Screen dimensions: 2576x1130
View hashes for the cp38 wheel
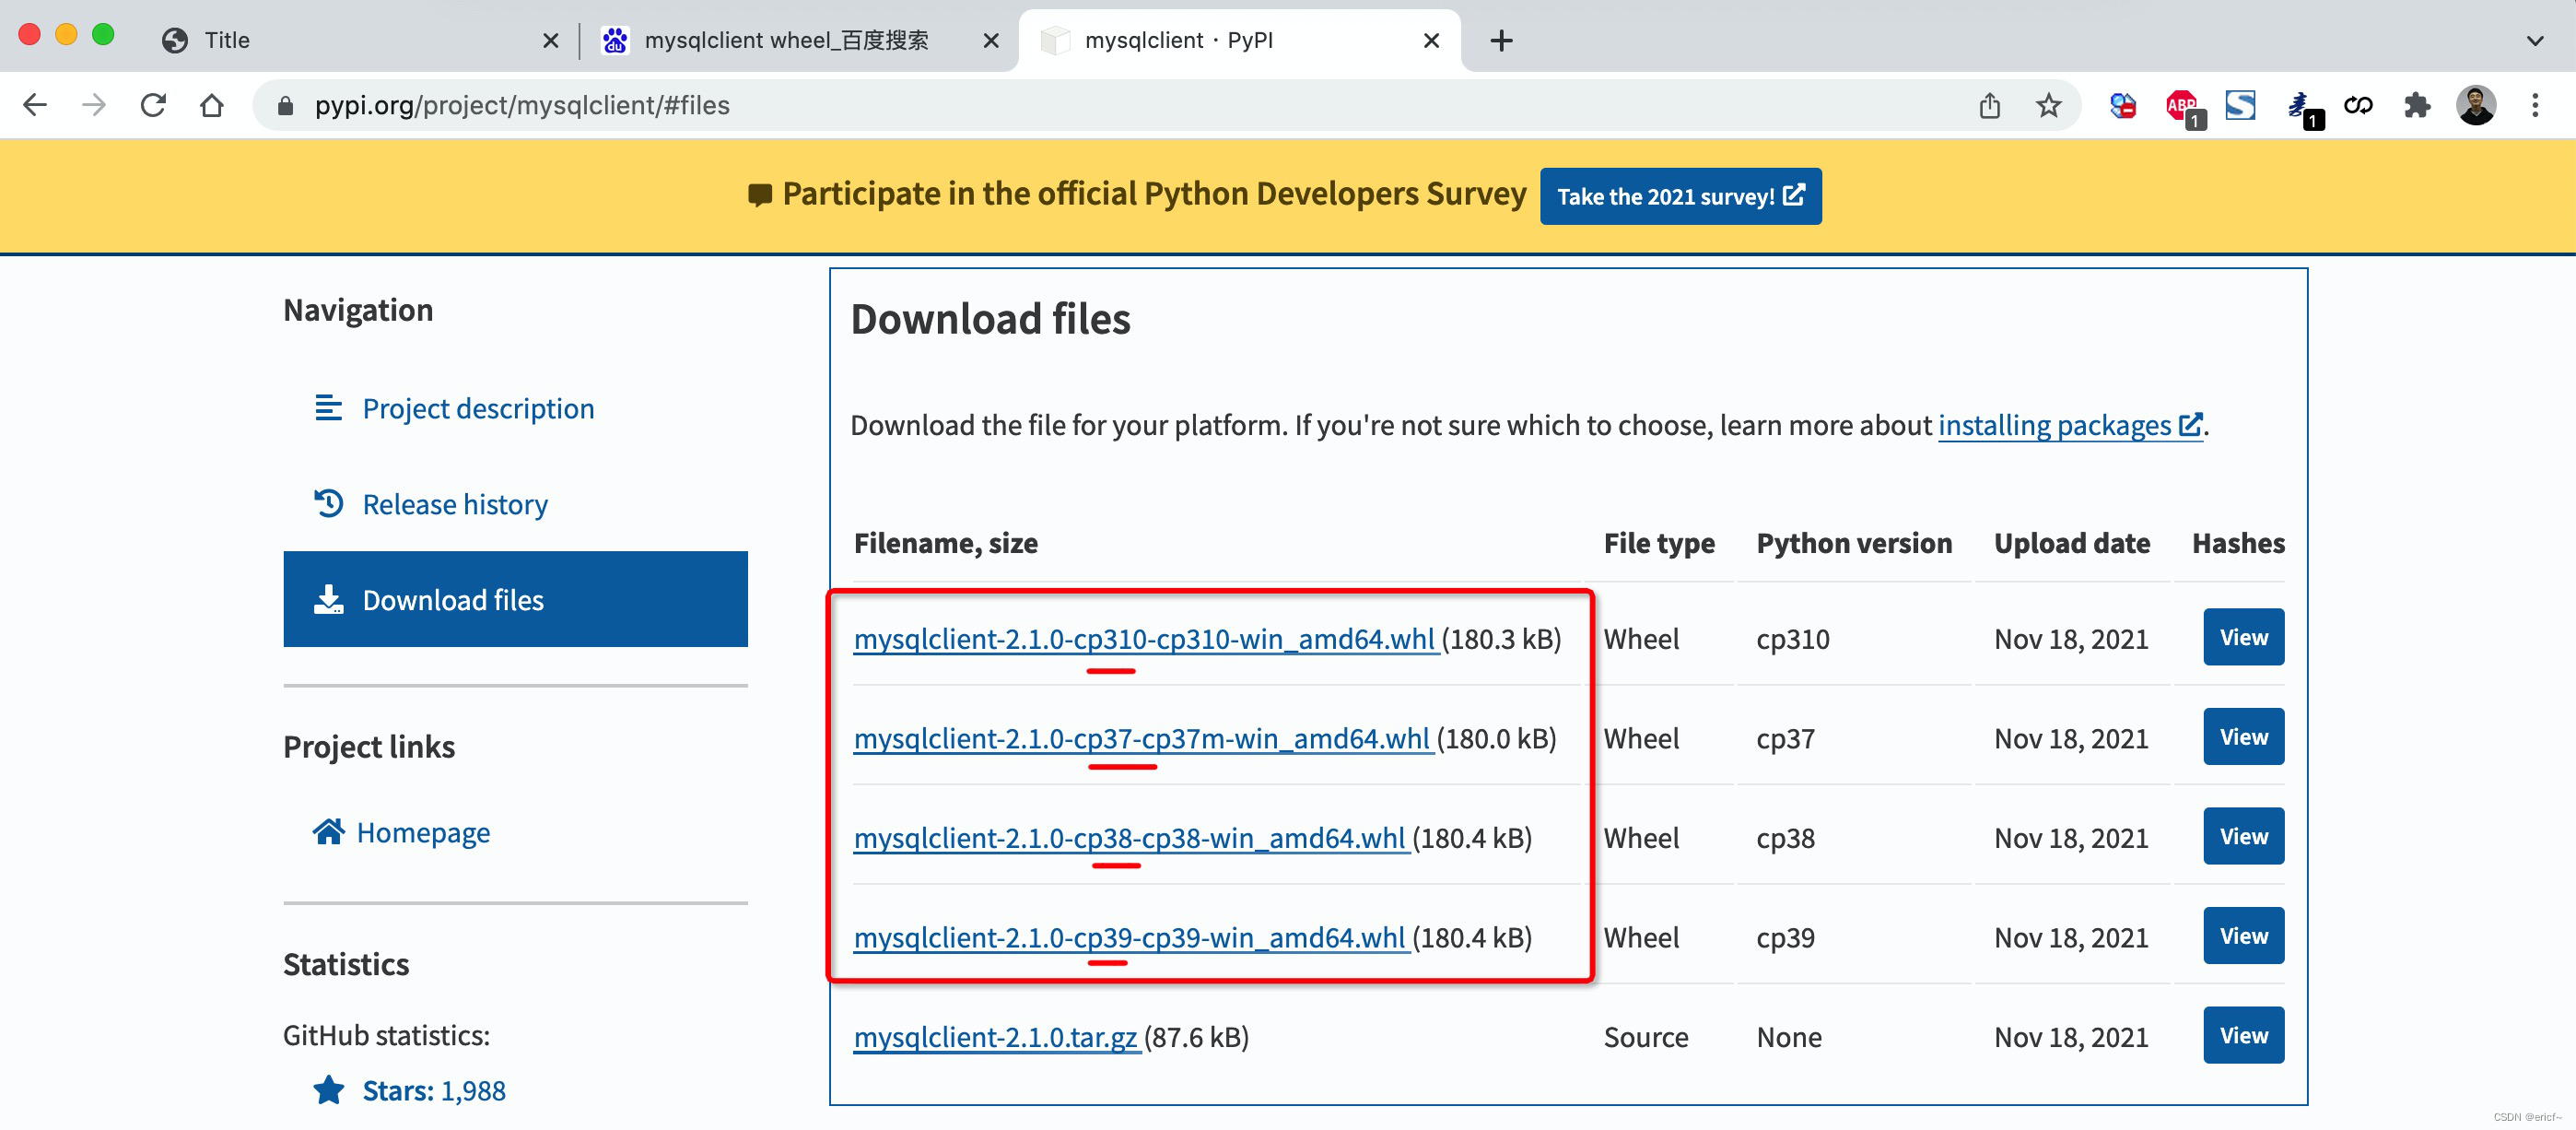pyautogui.click(x=2243, y=836)
